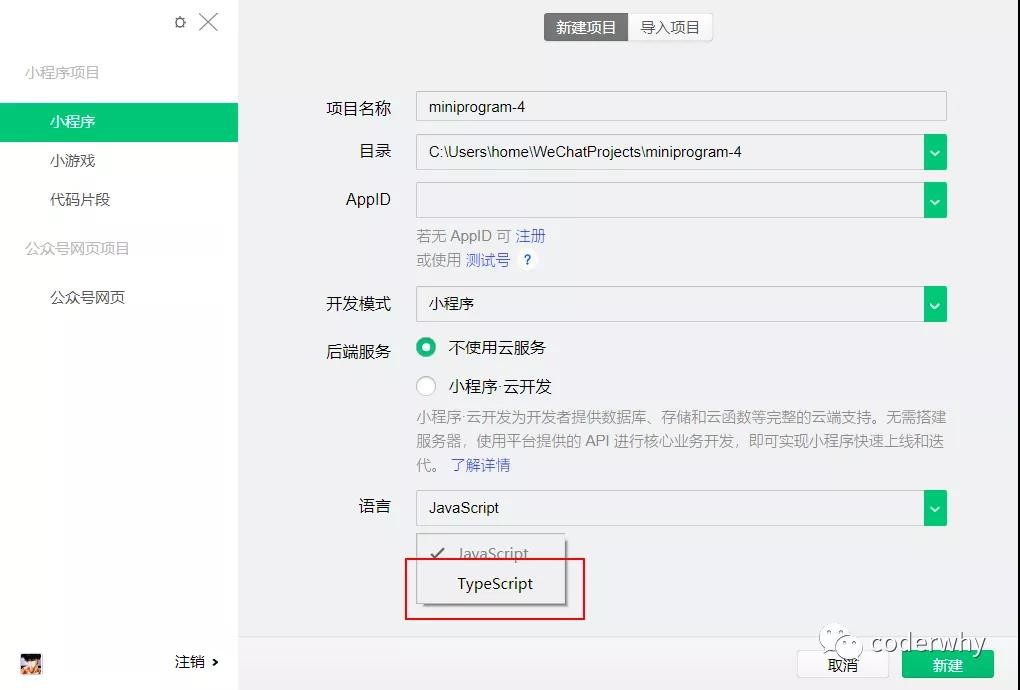Viewport: 1020px width, 690px height.
Task: Switch to the 新建项目 tab
Action: 585,27
